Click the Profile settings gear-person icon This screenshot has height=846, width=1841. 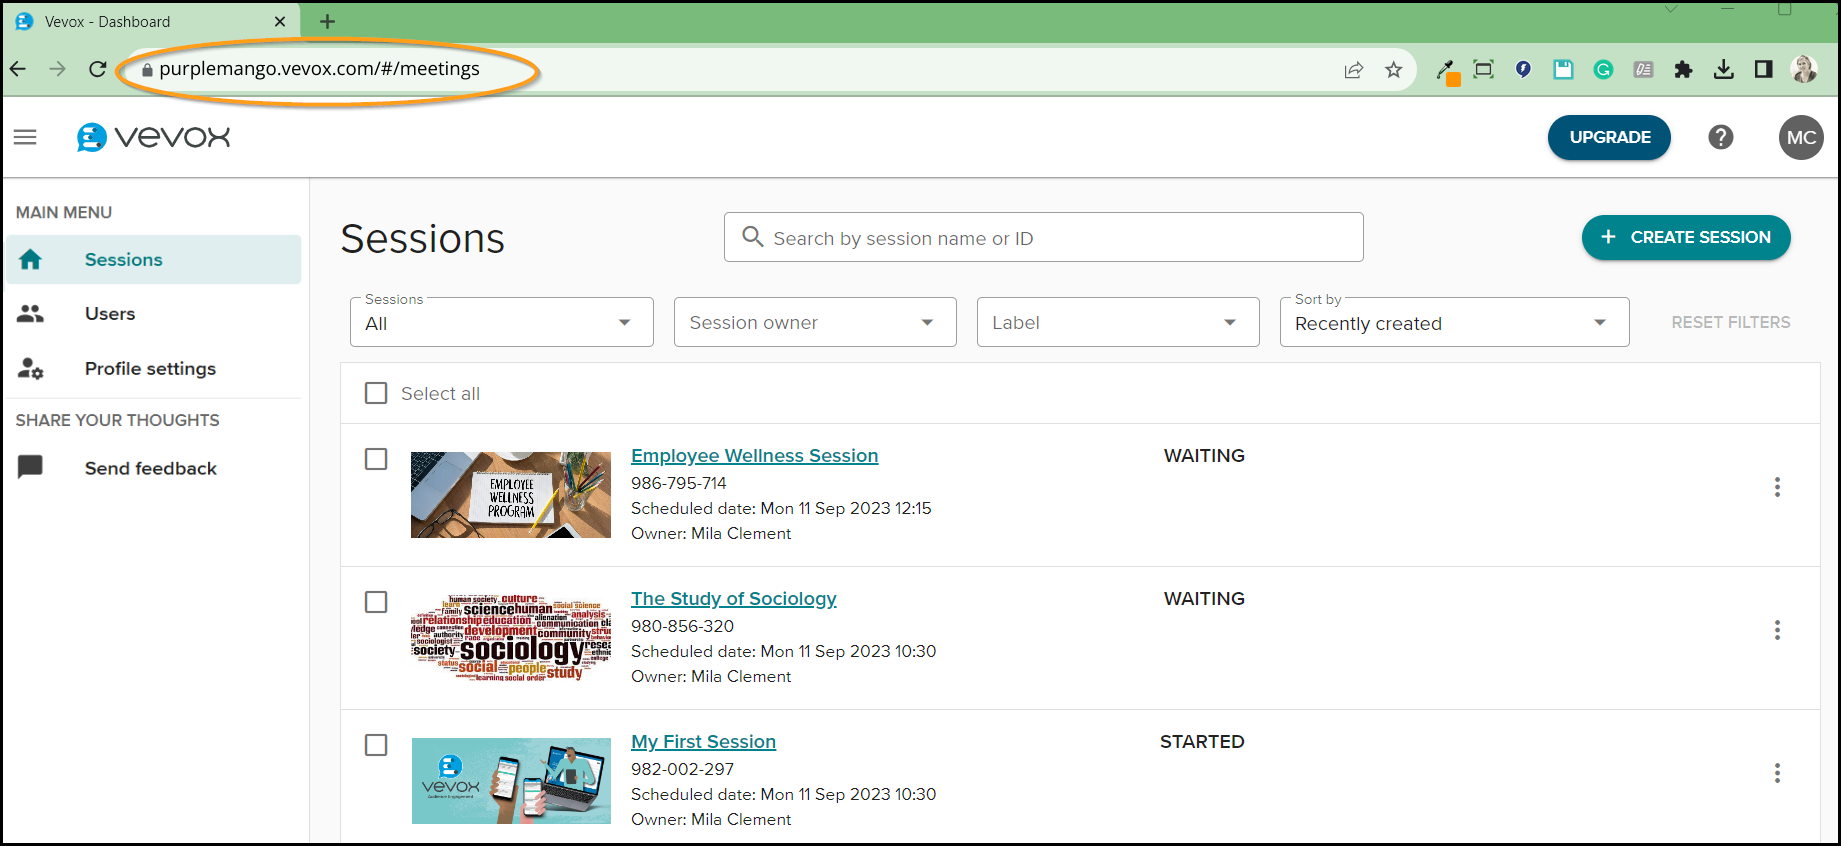click(x=30, y=369)
